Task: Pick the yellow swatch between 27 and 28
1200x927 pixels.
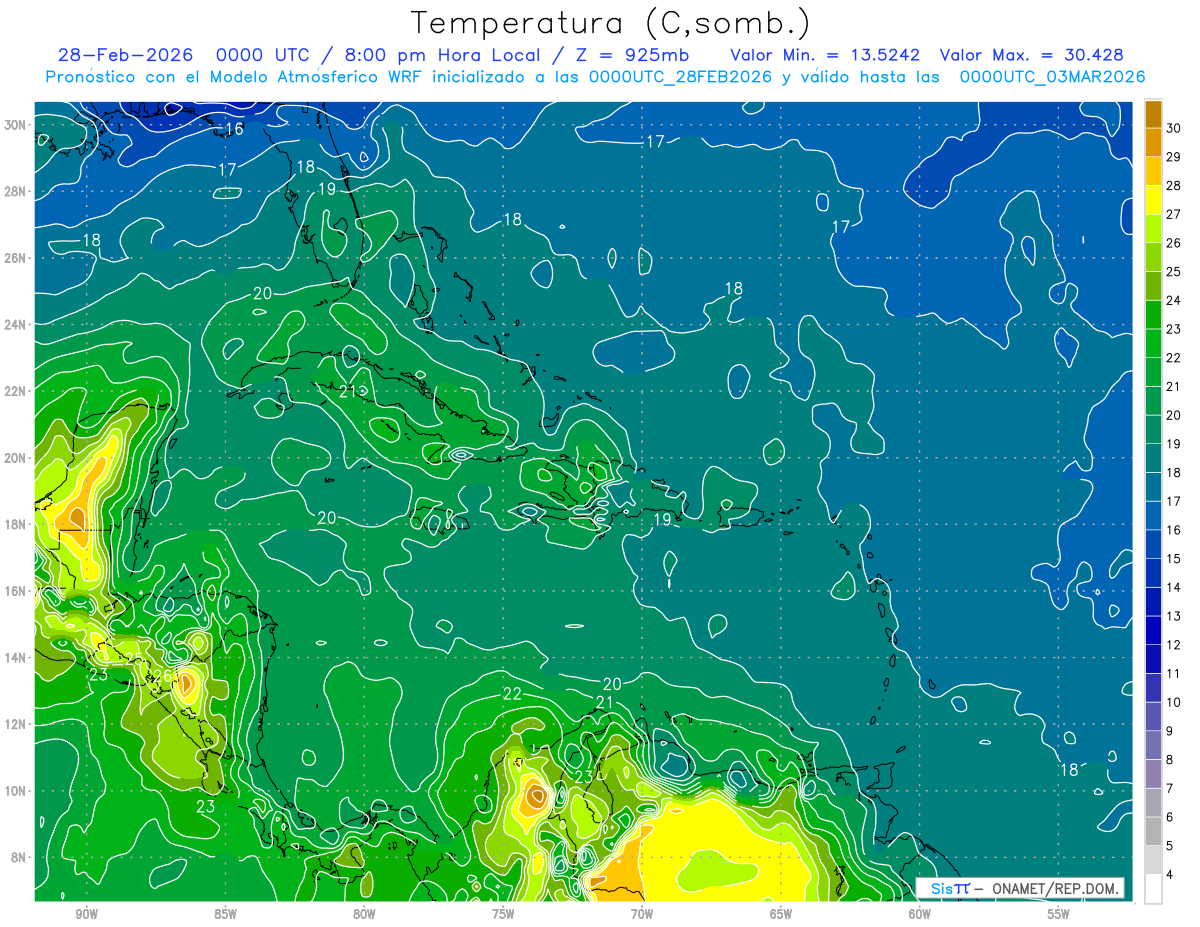Action: pos(1153,200)
